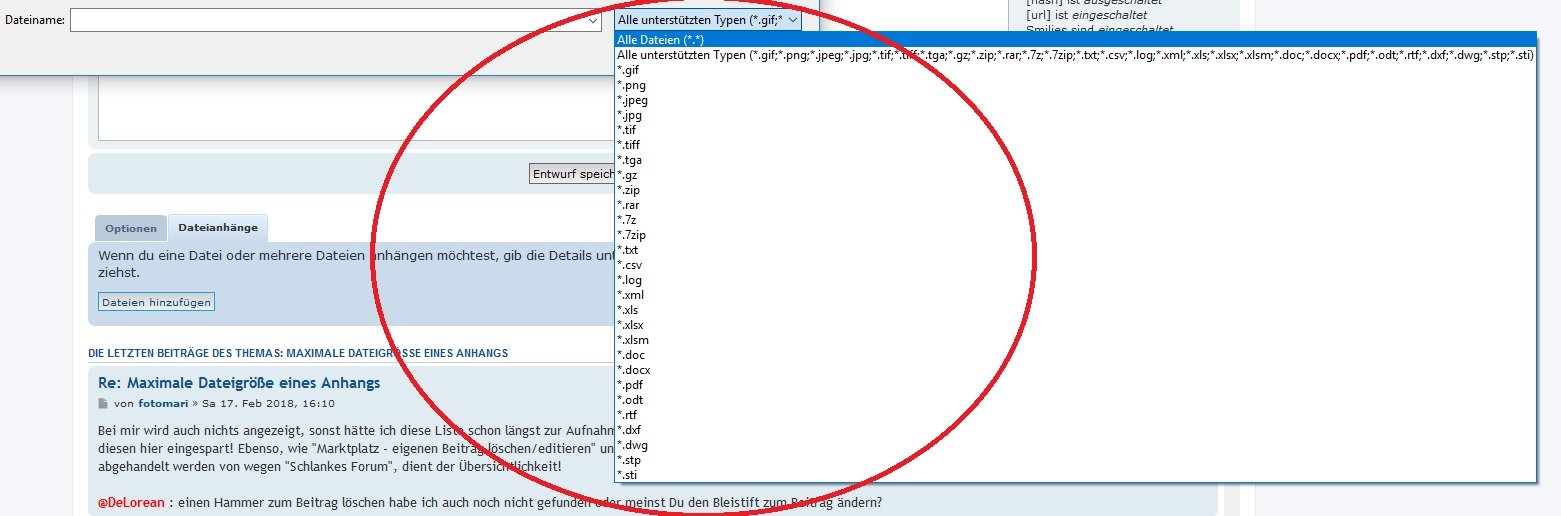Open the file type filter dropdown
1561x516 pixels.
(707, 20)
